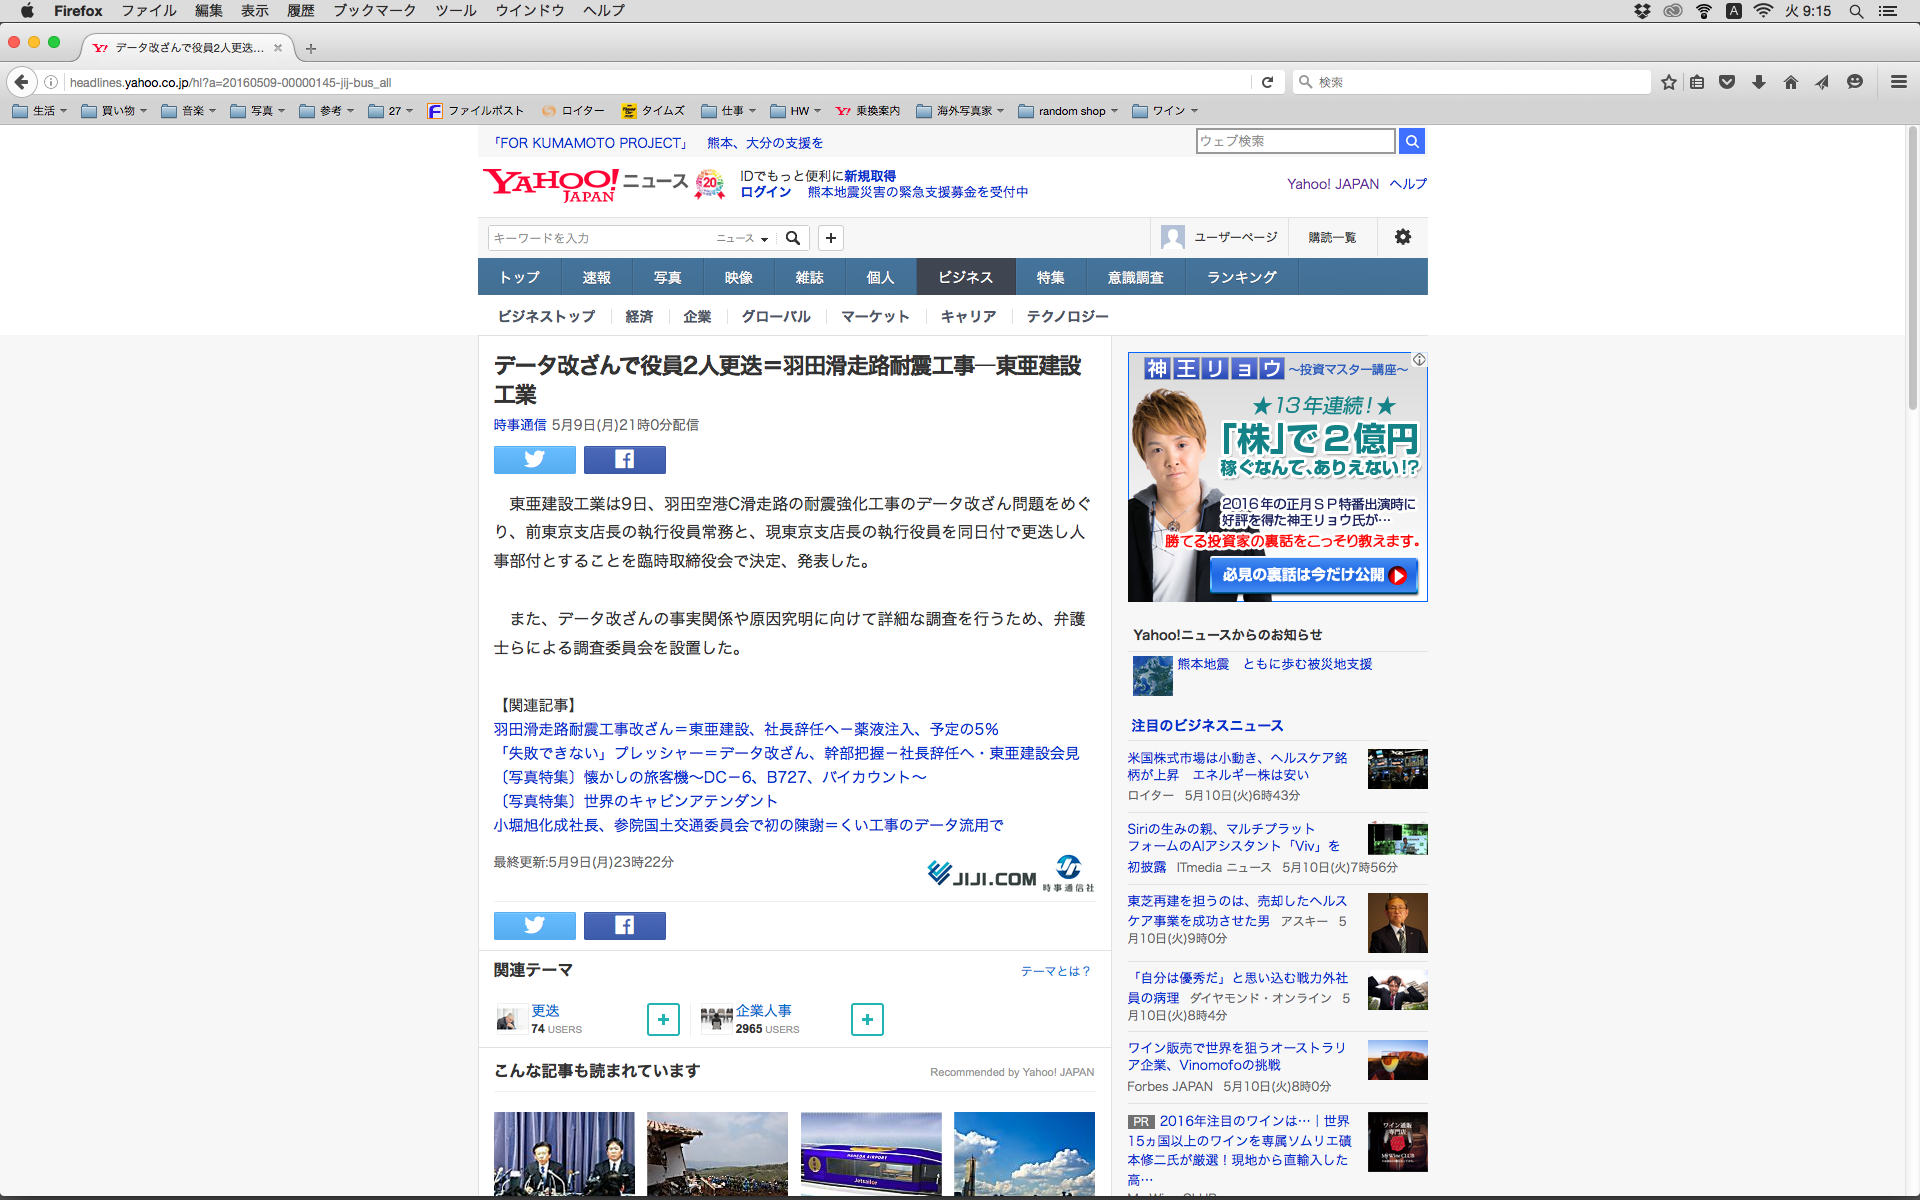Open the ブックマーク menu in menu bar

(375, 11)
